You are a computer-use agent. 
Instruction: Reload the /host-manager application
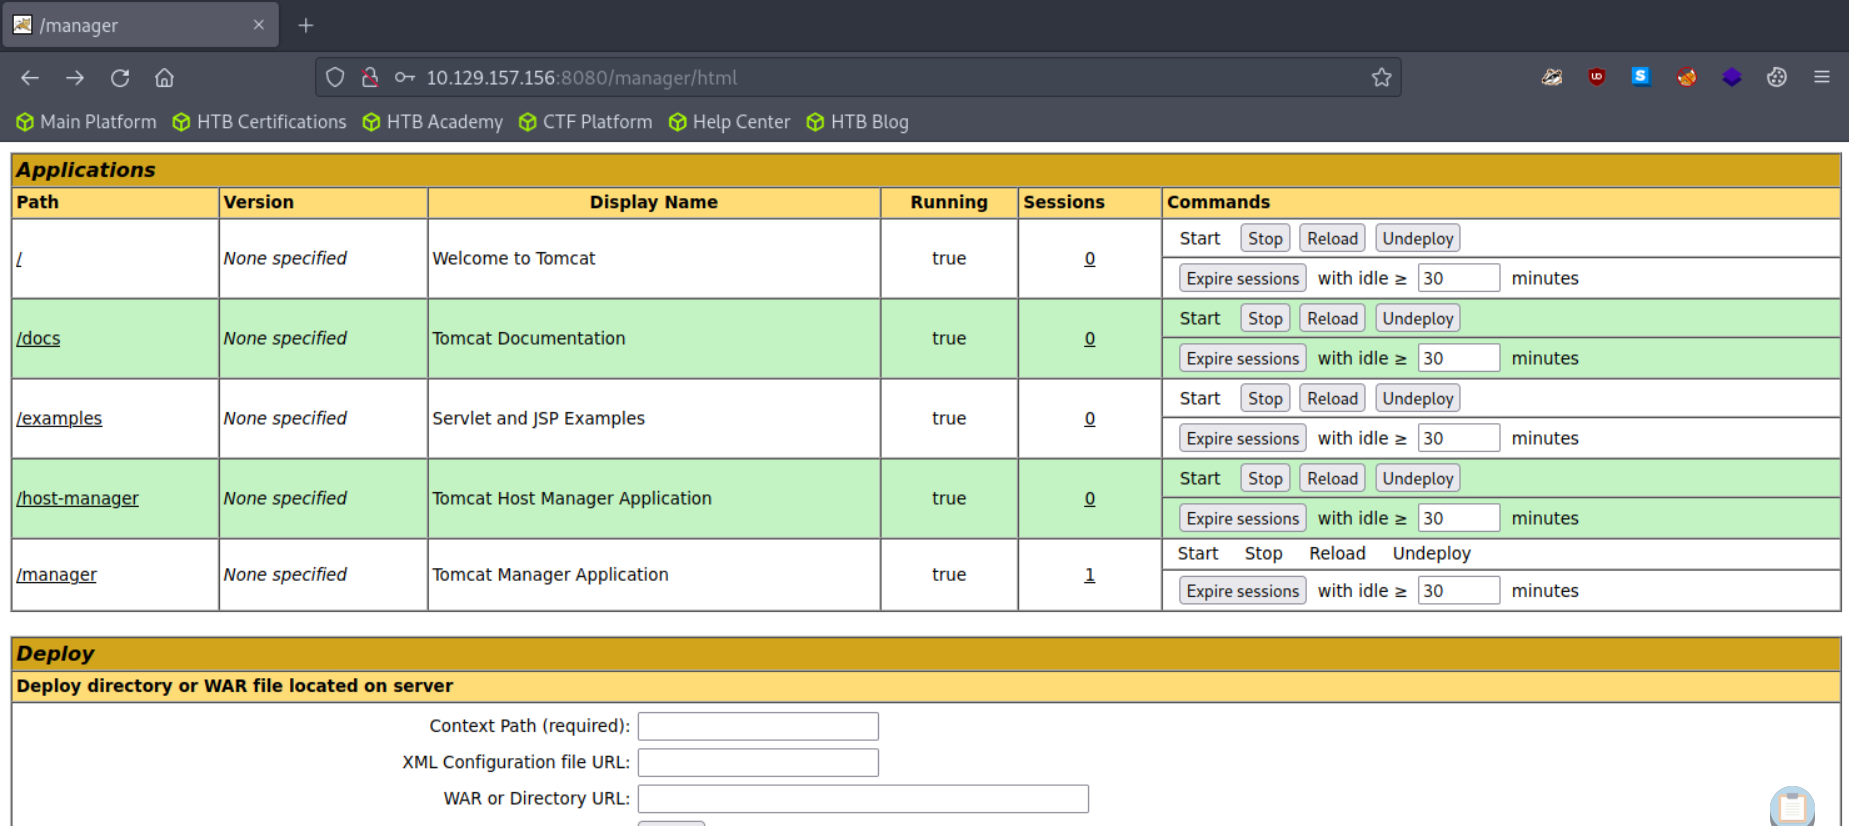point(1332,478)
